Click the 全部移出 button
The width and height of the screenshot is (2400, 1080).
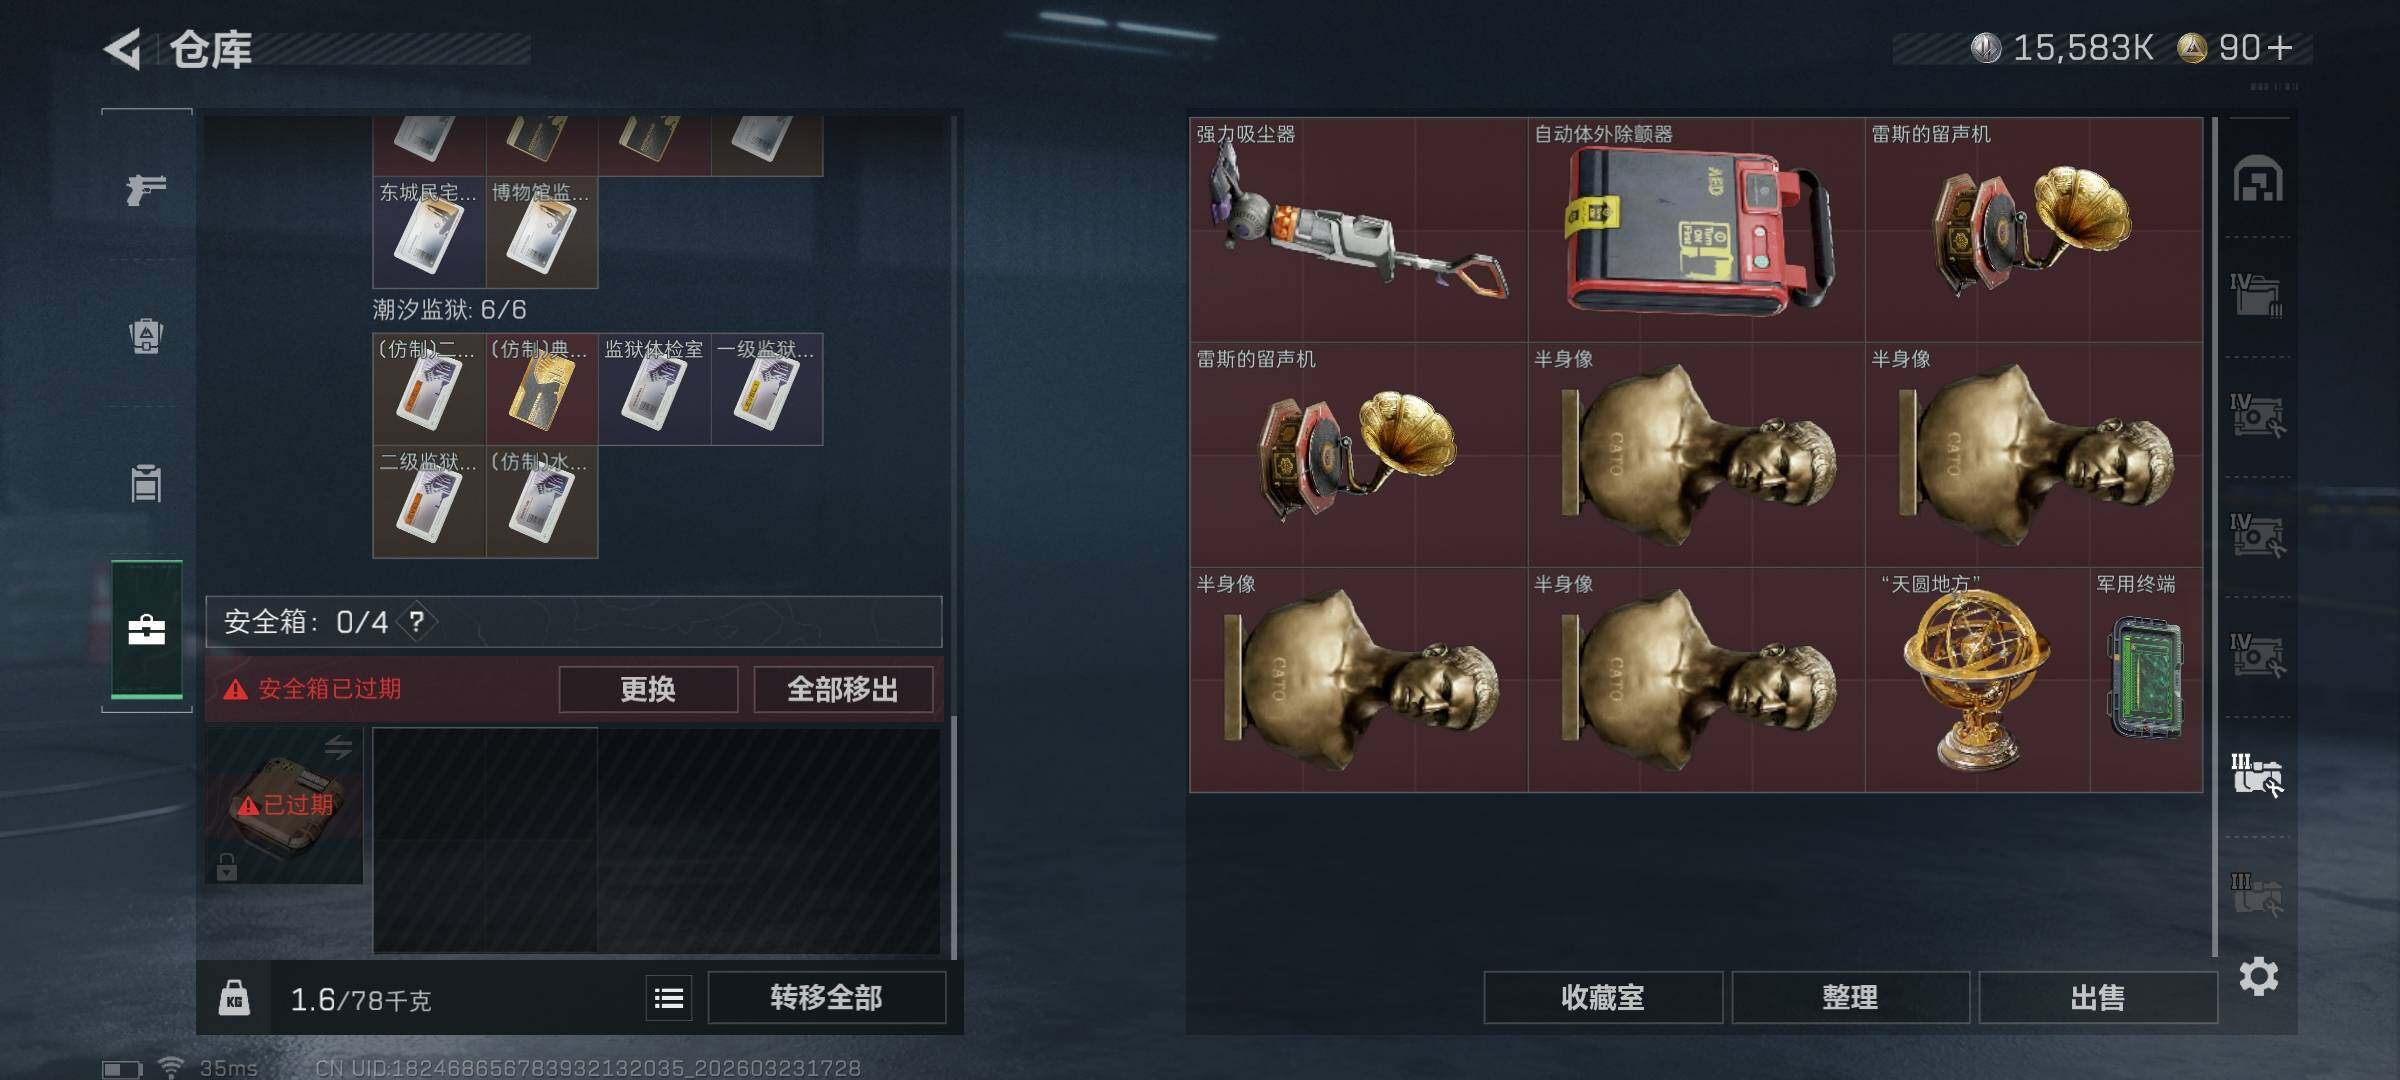[842, 689]
